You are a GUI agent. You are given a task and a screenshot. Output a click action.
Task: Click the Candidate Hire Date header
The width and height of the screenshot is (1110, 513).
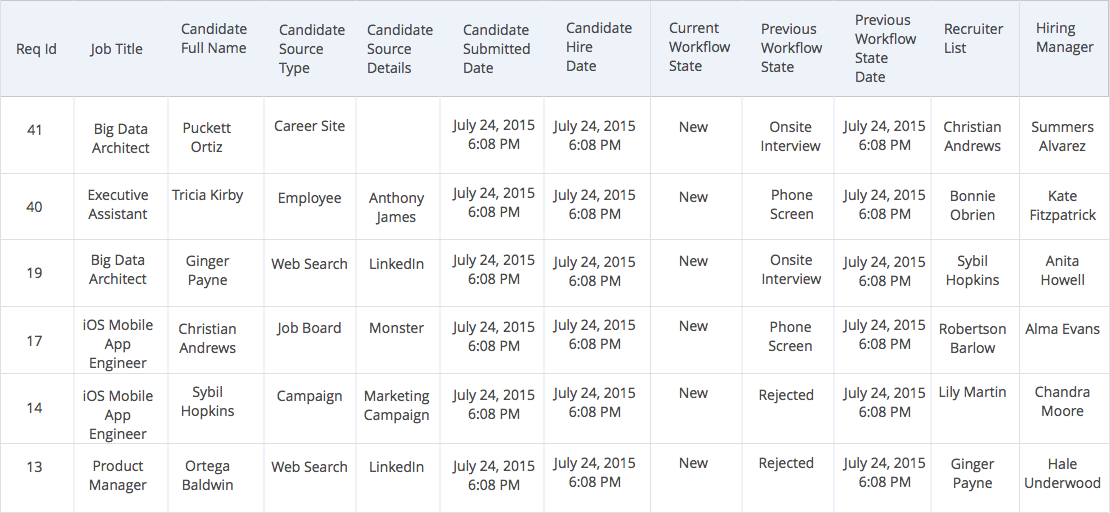point(598,47)
